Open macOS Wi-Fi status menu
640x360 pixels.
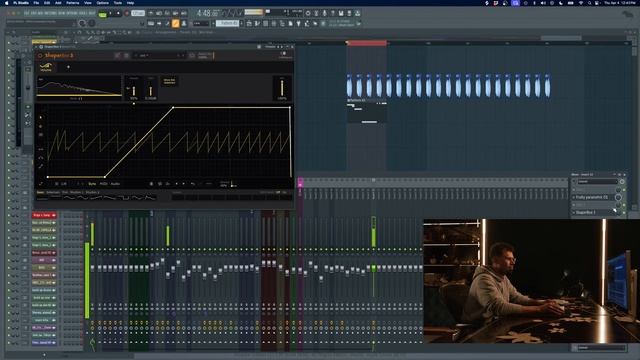point(581,3)
